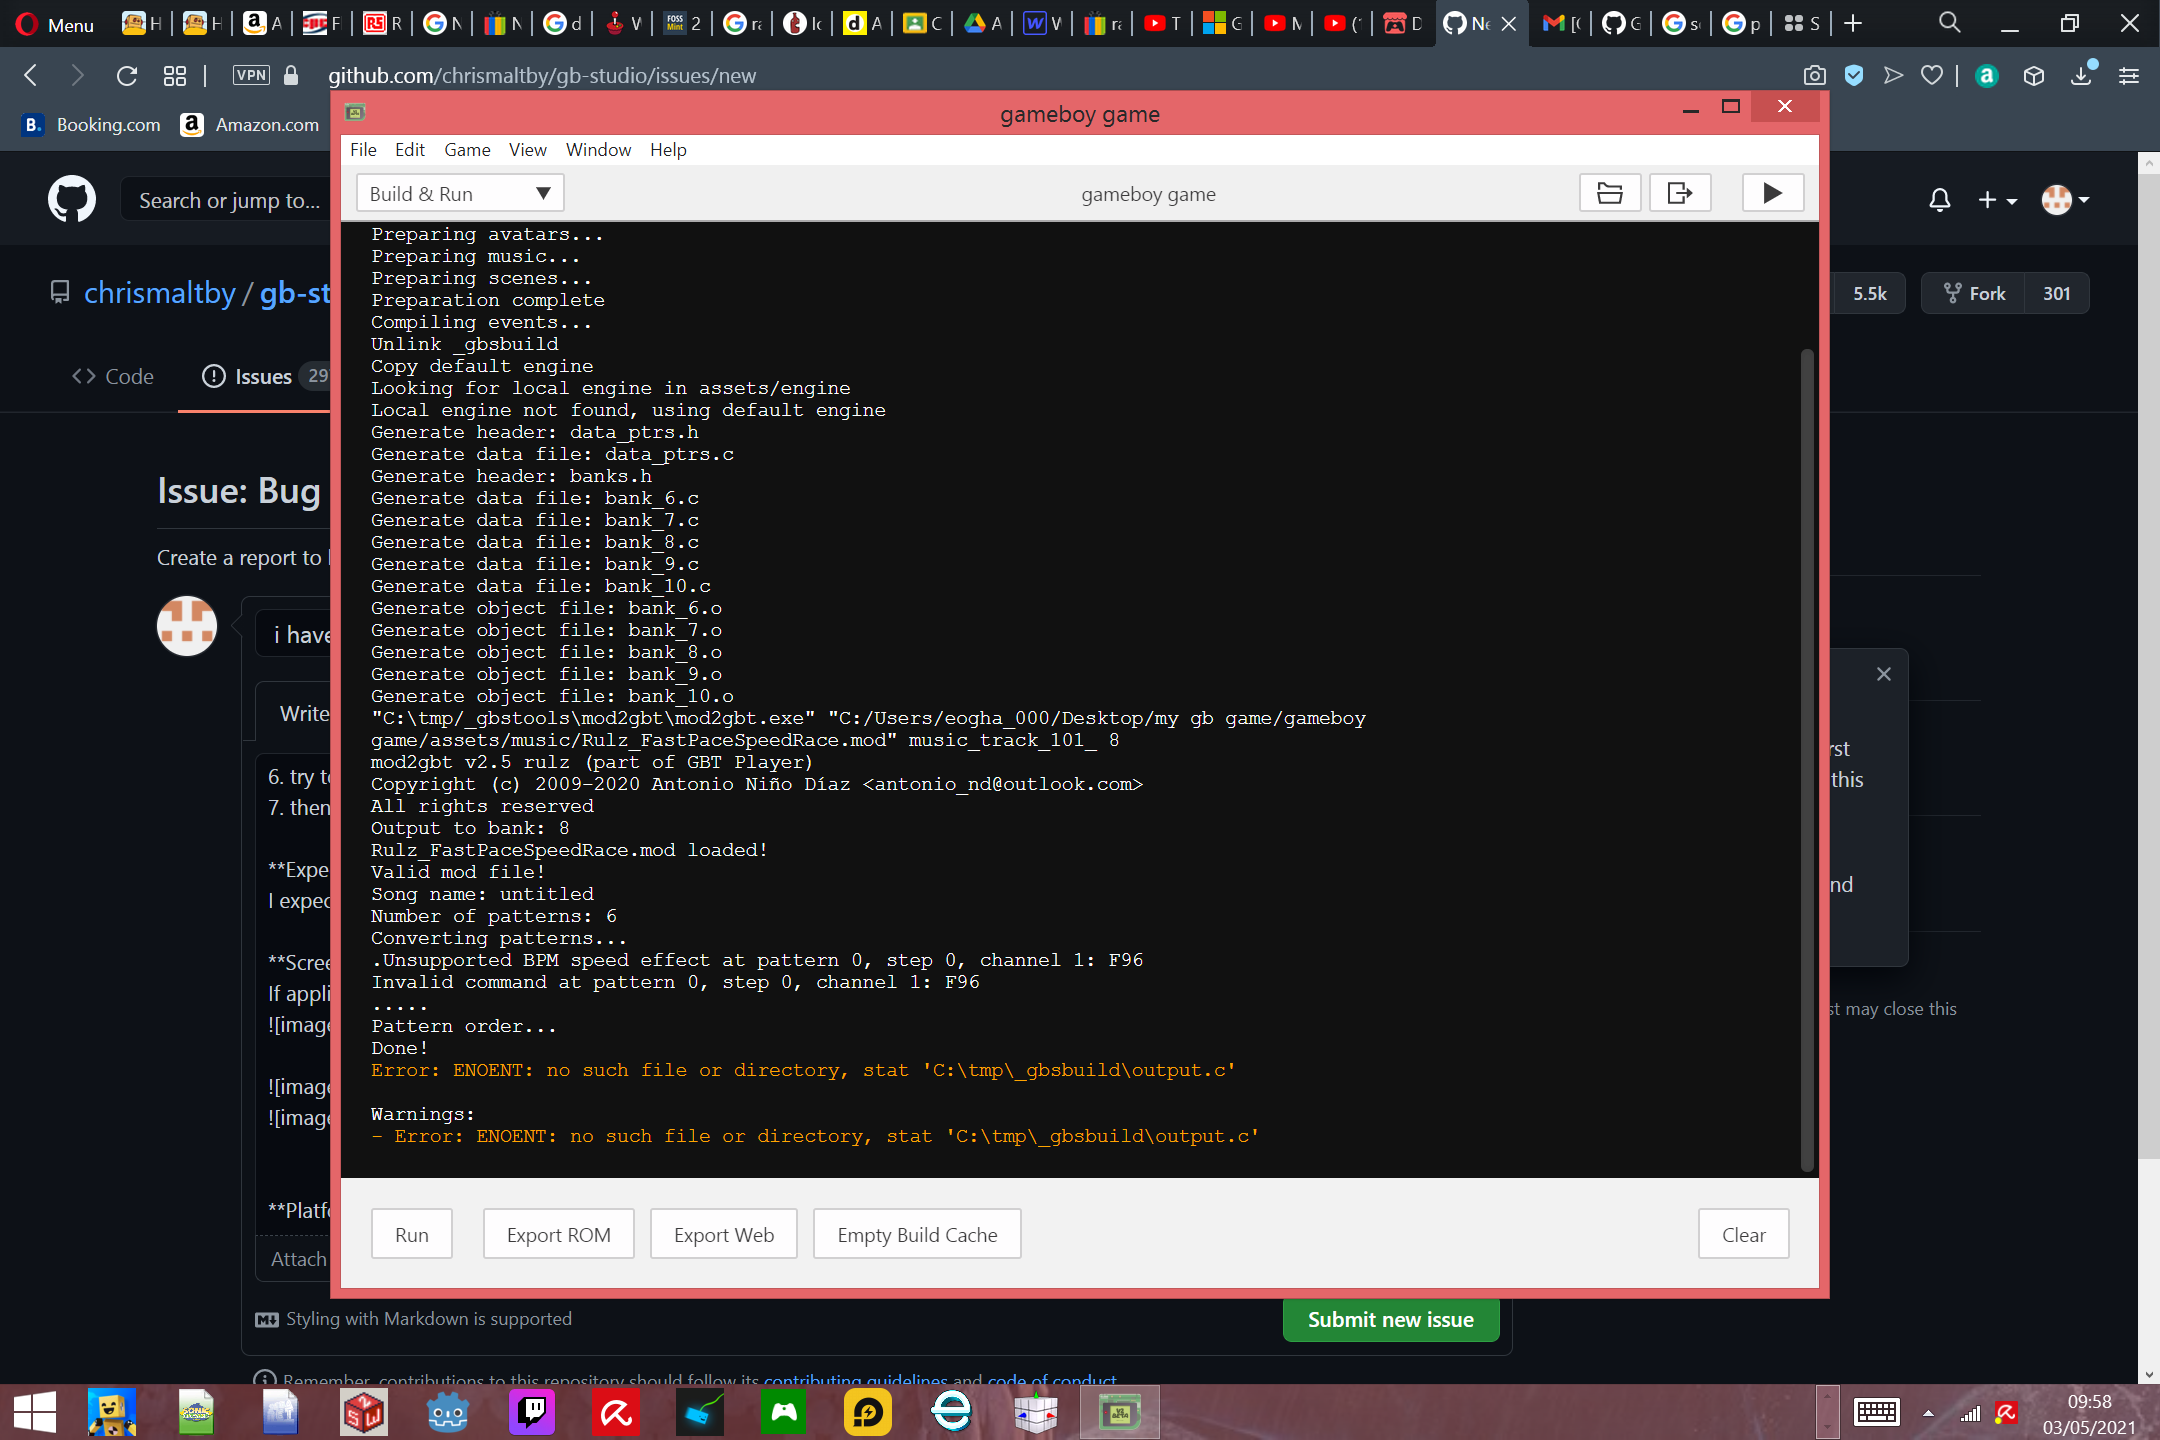Submit new issue on GitHub
The height and width of the screenshot is (1440, 2160).
pos(1391,1319)
